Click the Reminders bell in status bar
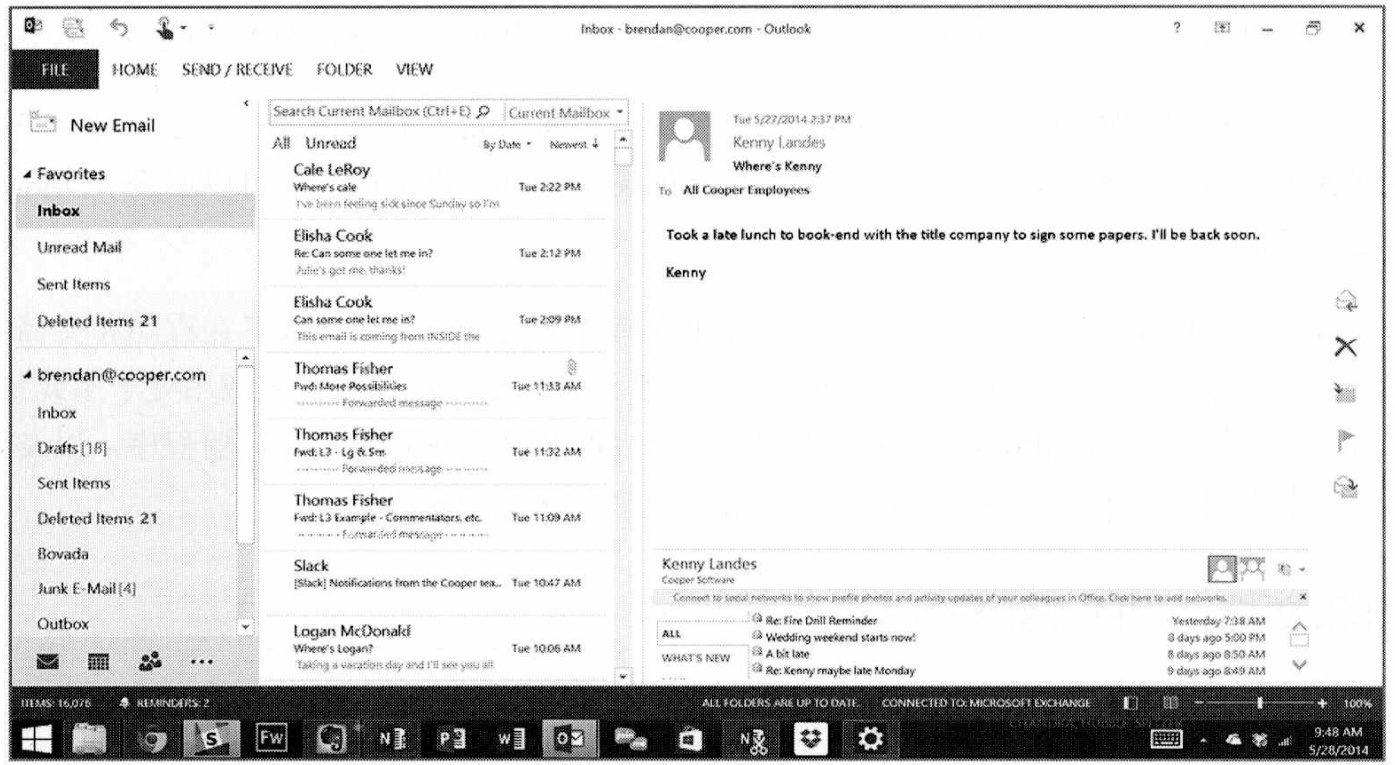 pyautogui.click(x=125, y=705)
